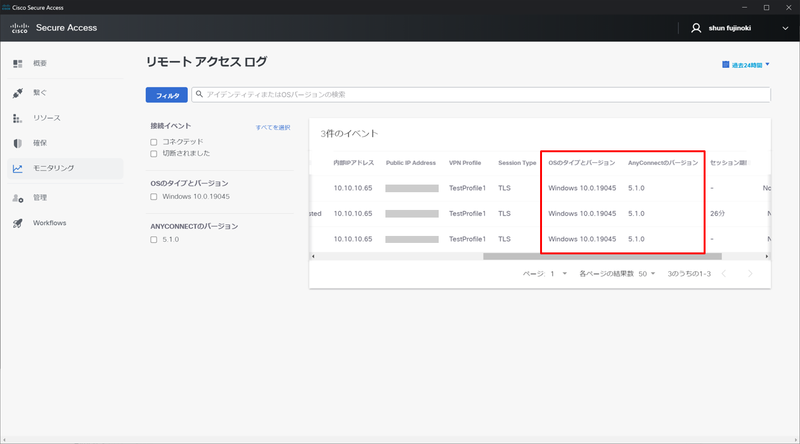Click the Secure Access title in header

click(66, 28)
